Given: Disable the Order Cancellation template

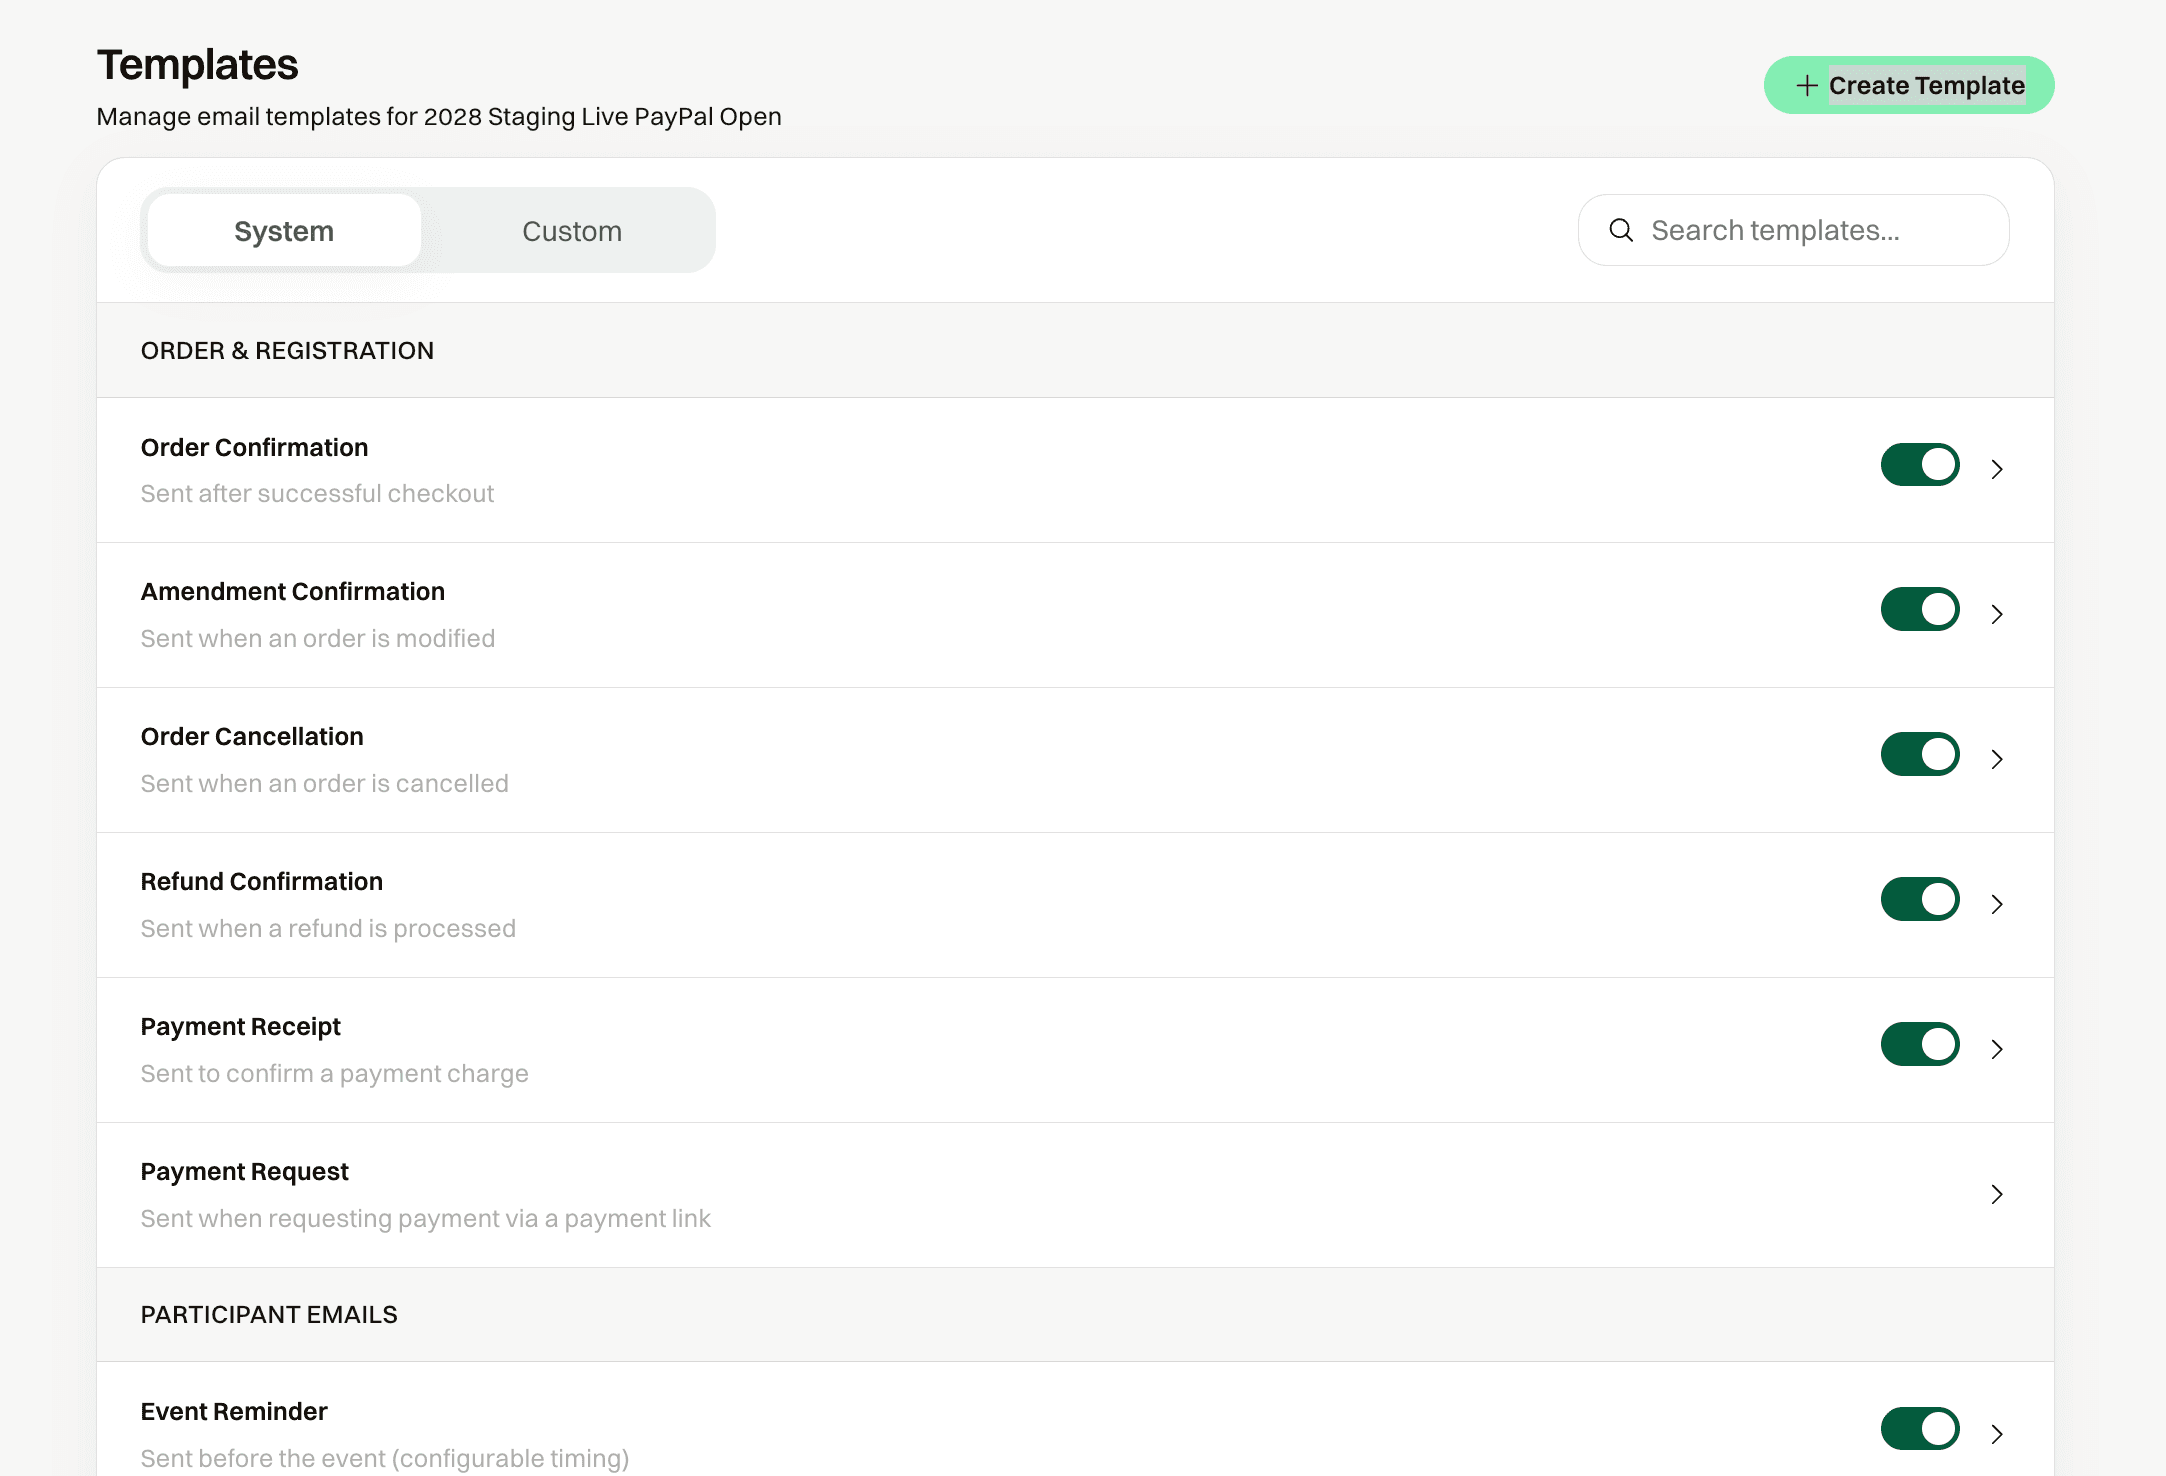Looking at the screenshot, I should (x=1920, y=755).
